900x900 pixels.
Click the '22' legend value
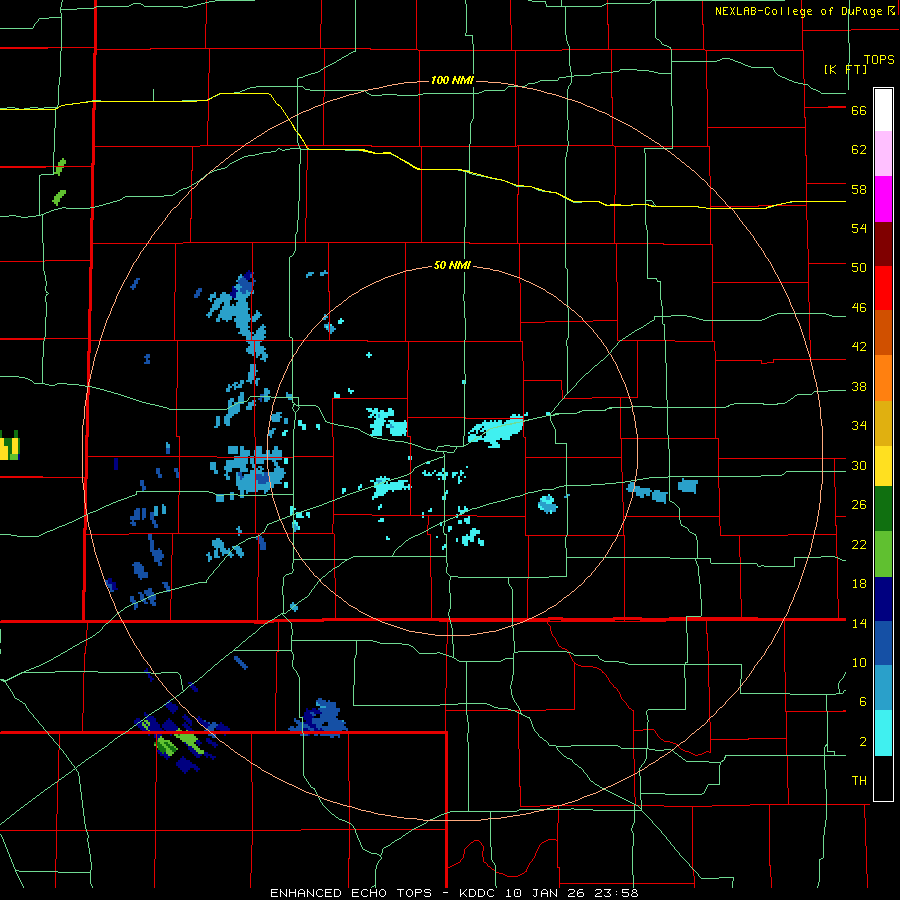coord(859,544)
